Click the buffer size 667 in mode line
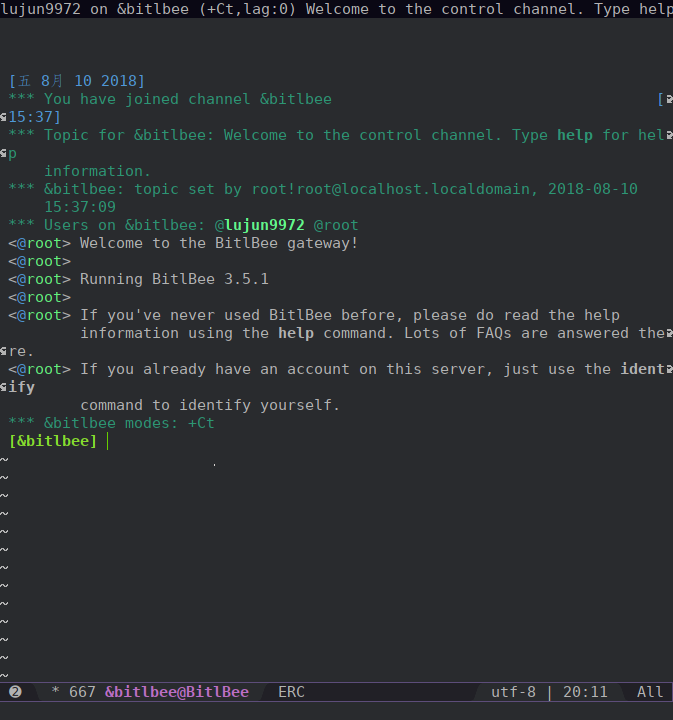 click(x=82, y=692)
